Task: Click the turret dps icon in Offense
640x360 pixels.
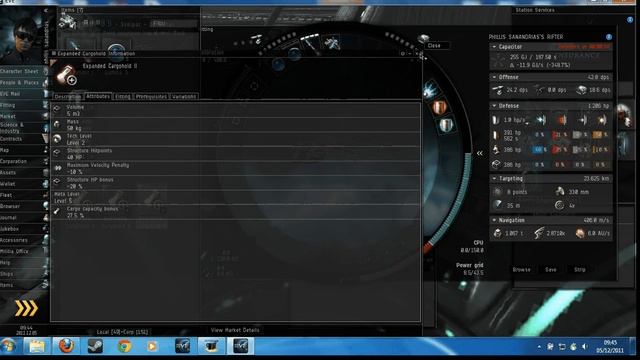Action: (498, 90)
